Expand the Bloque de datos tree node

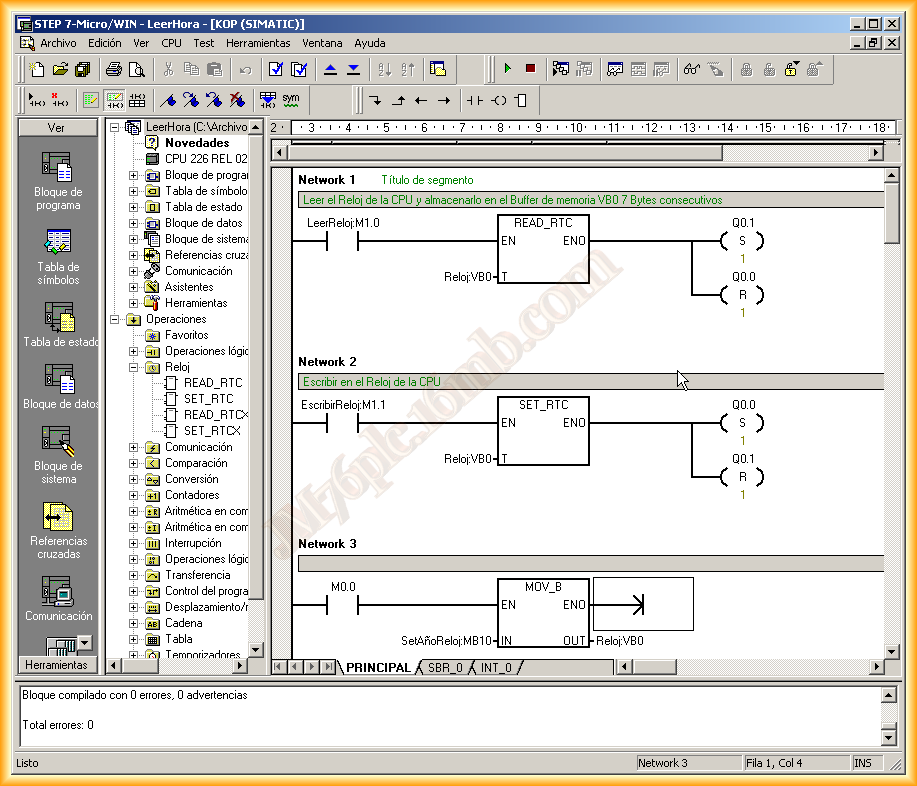134,223
